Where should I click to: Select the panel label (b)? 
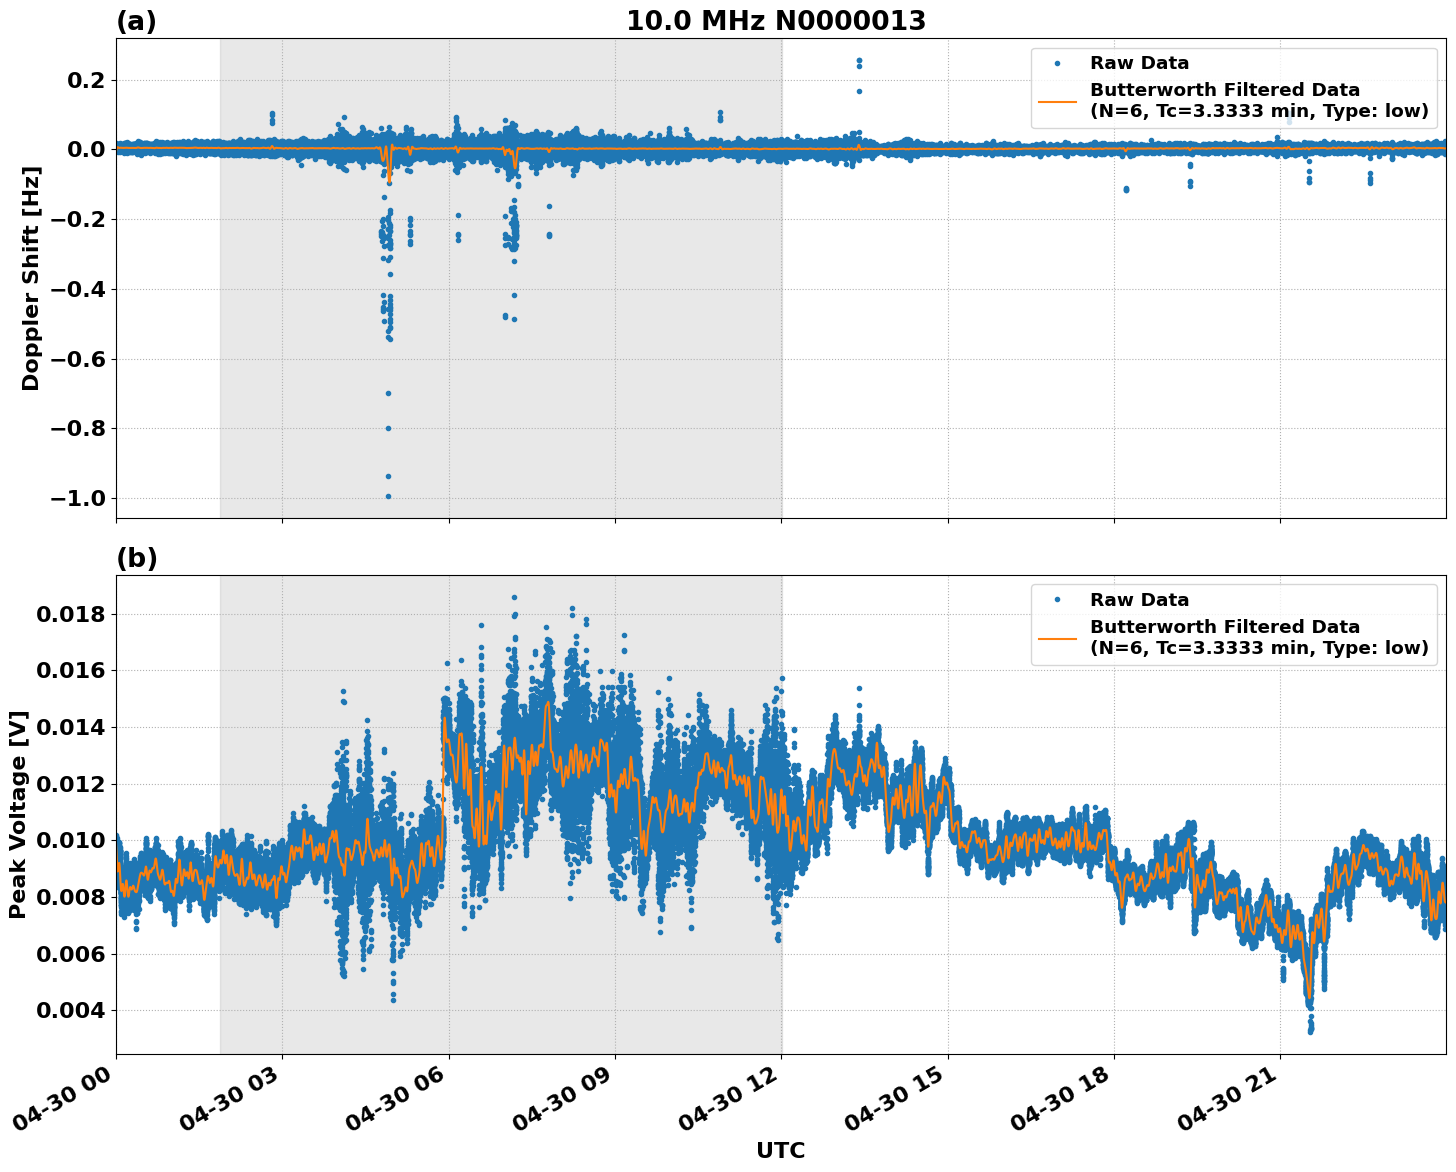click(138, 557)
